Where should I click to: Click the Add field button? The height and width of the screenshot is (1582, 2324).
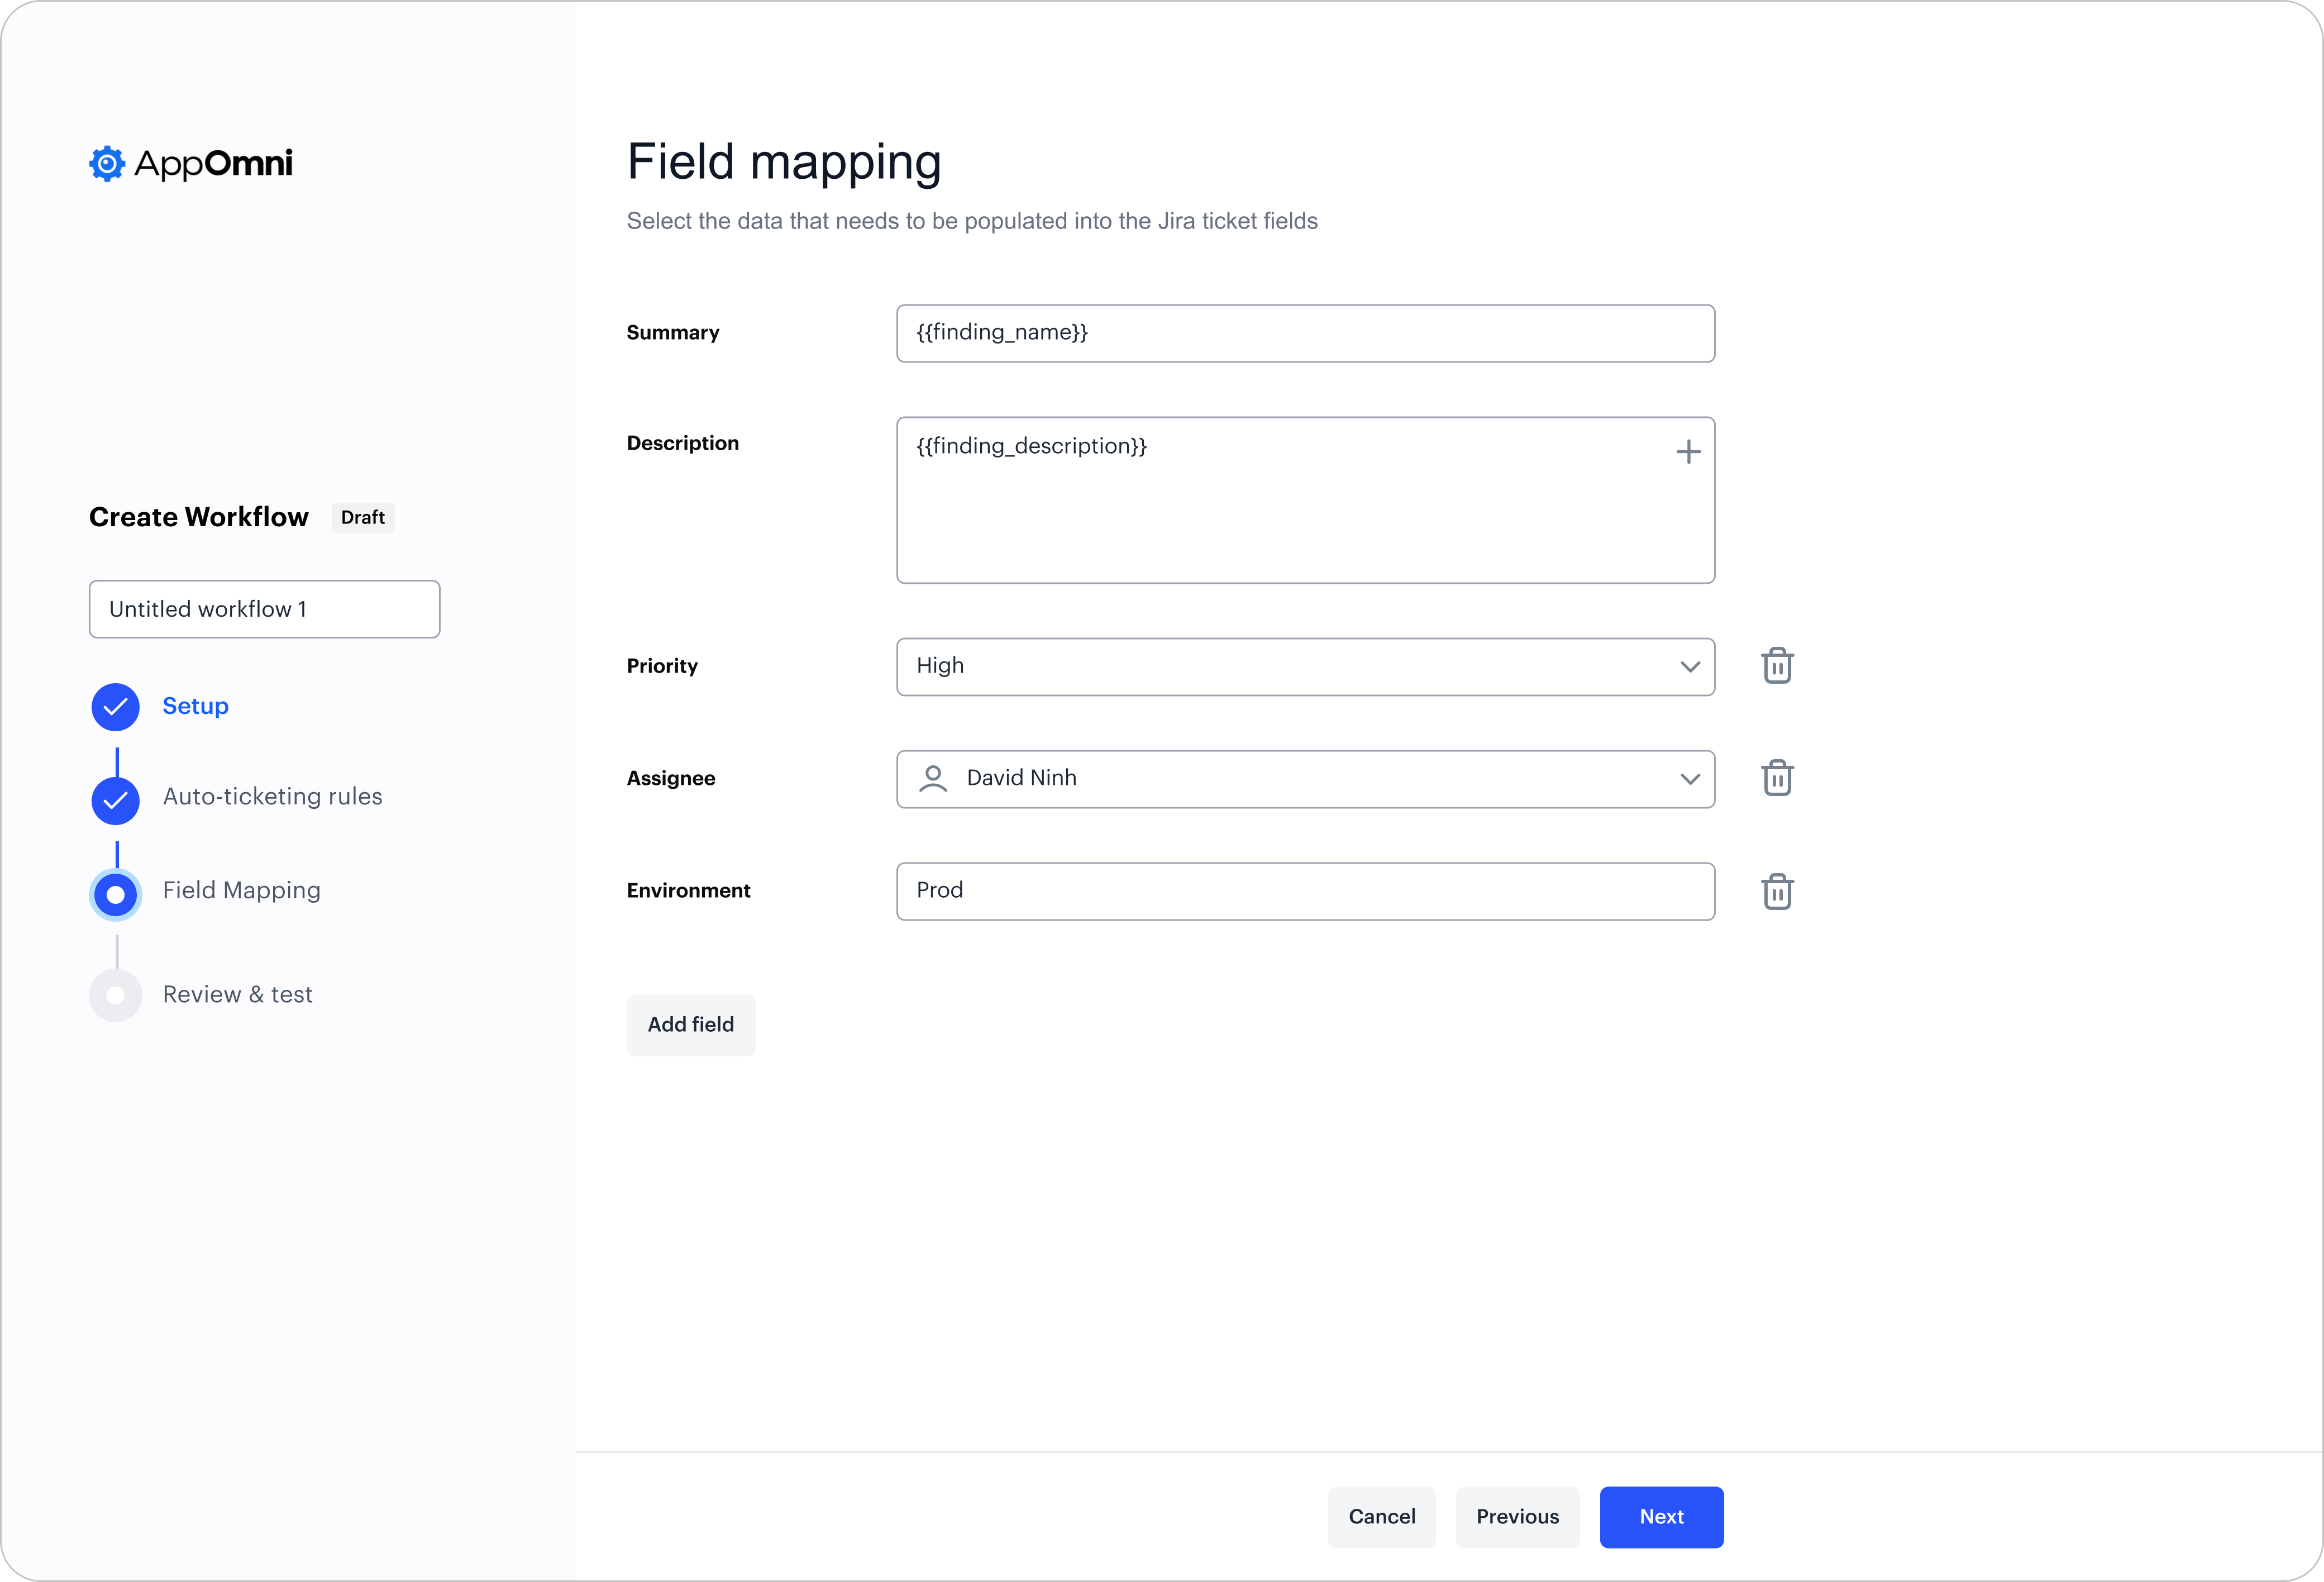pos(690,1025)
